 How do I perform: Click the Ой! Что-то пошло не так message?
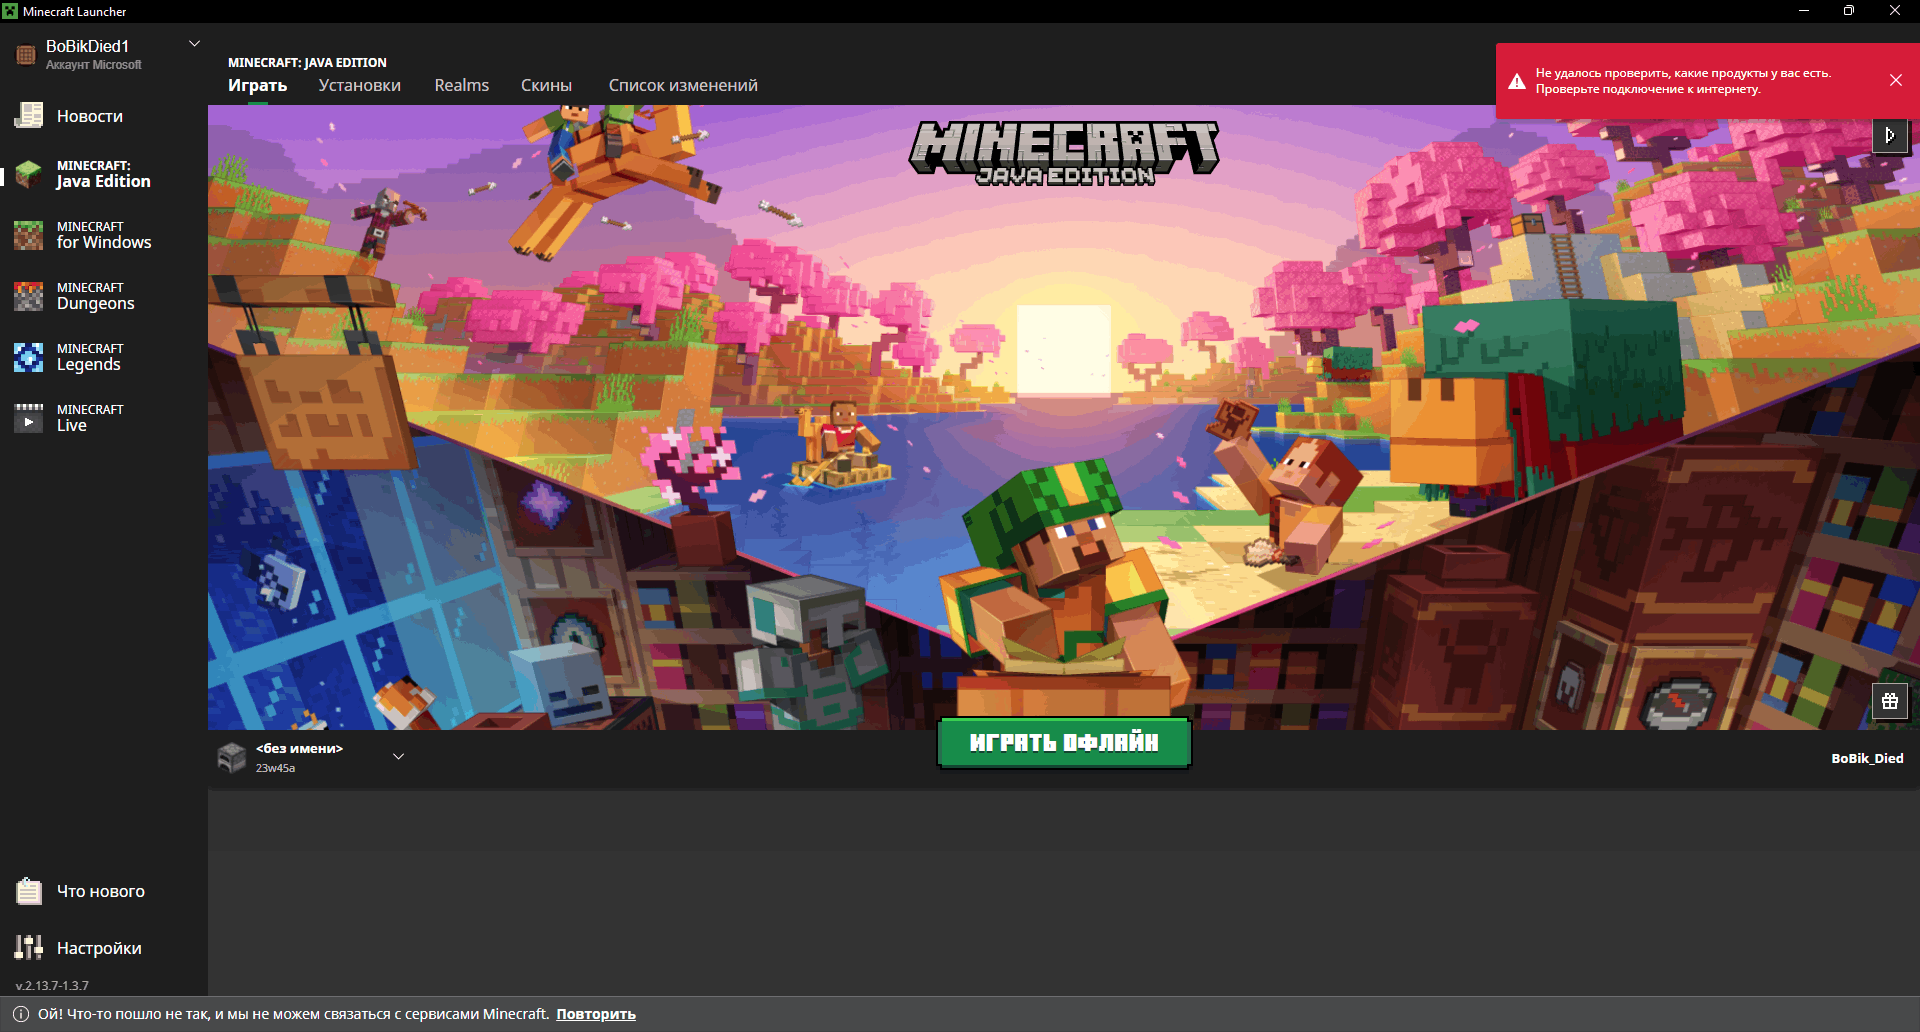(x=294, y=1014)
